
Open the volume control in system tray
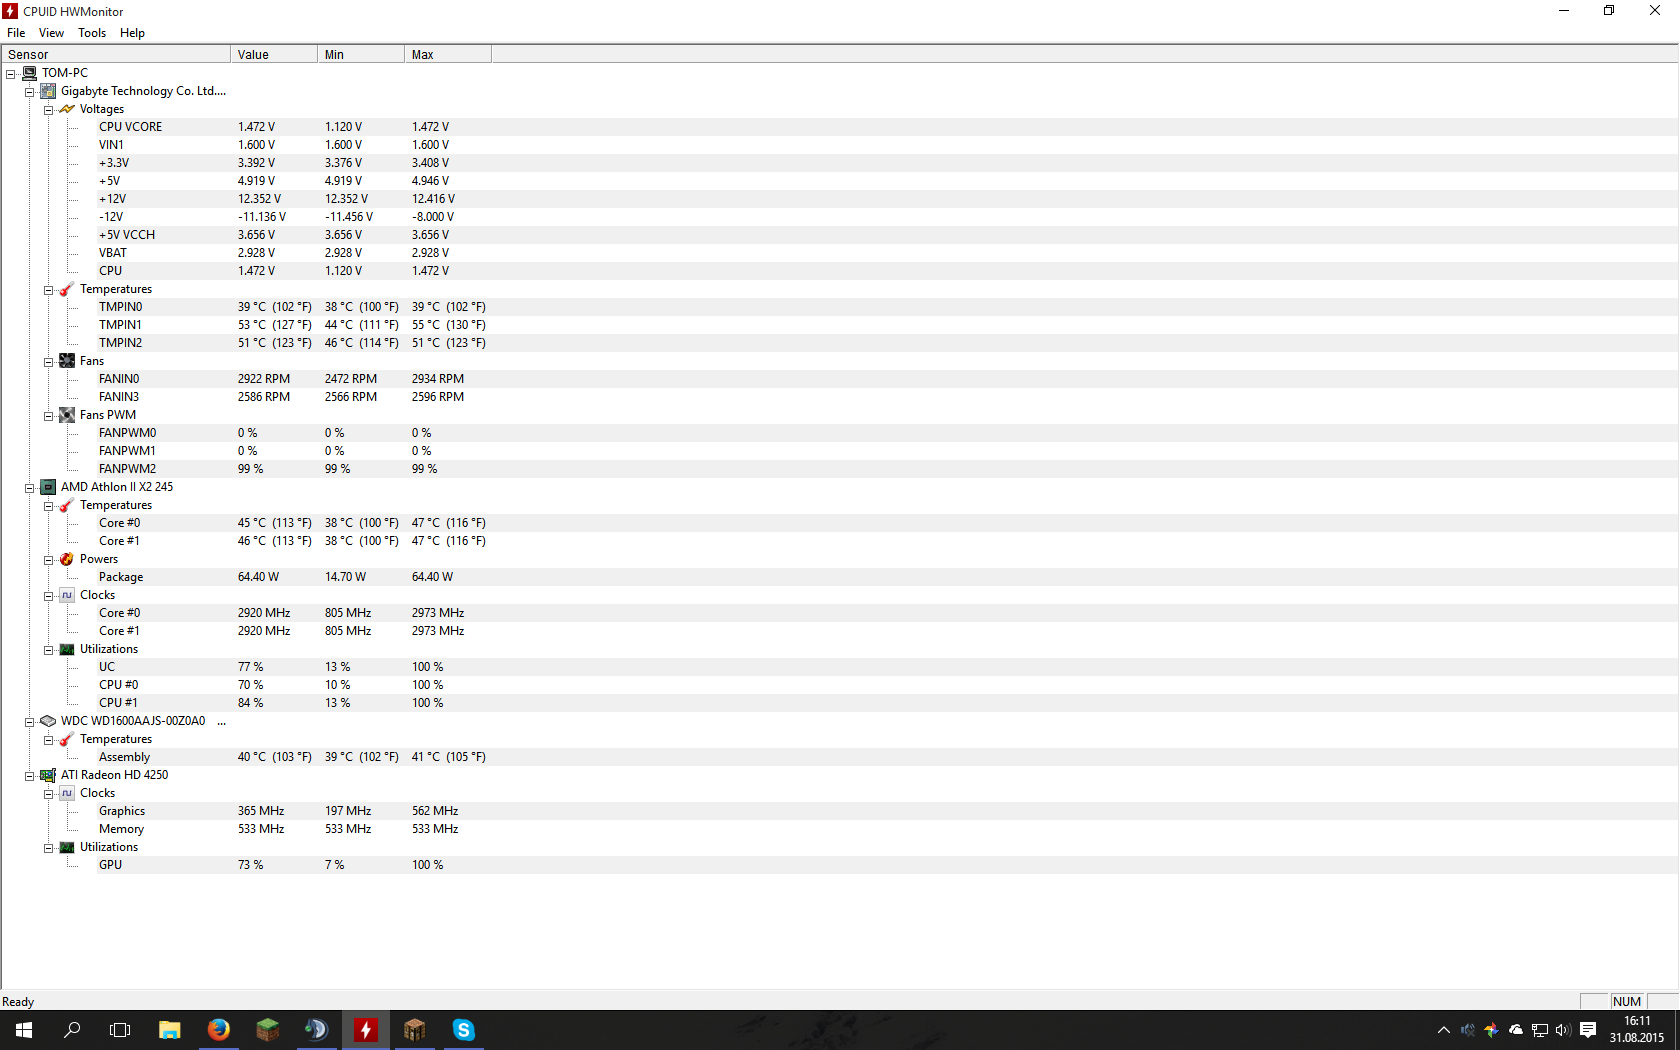[x=1563, y=1030]
